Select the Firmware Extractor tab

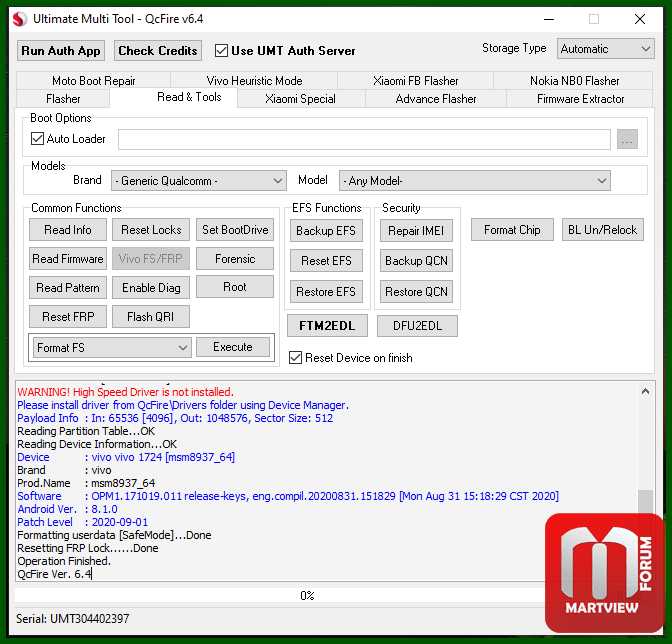coord(580,99)
